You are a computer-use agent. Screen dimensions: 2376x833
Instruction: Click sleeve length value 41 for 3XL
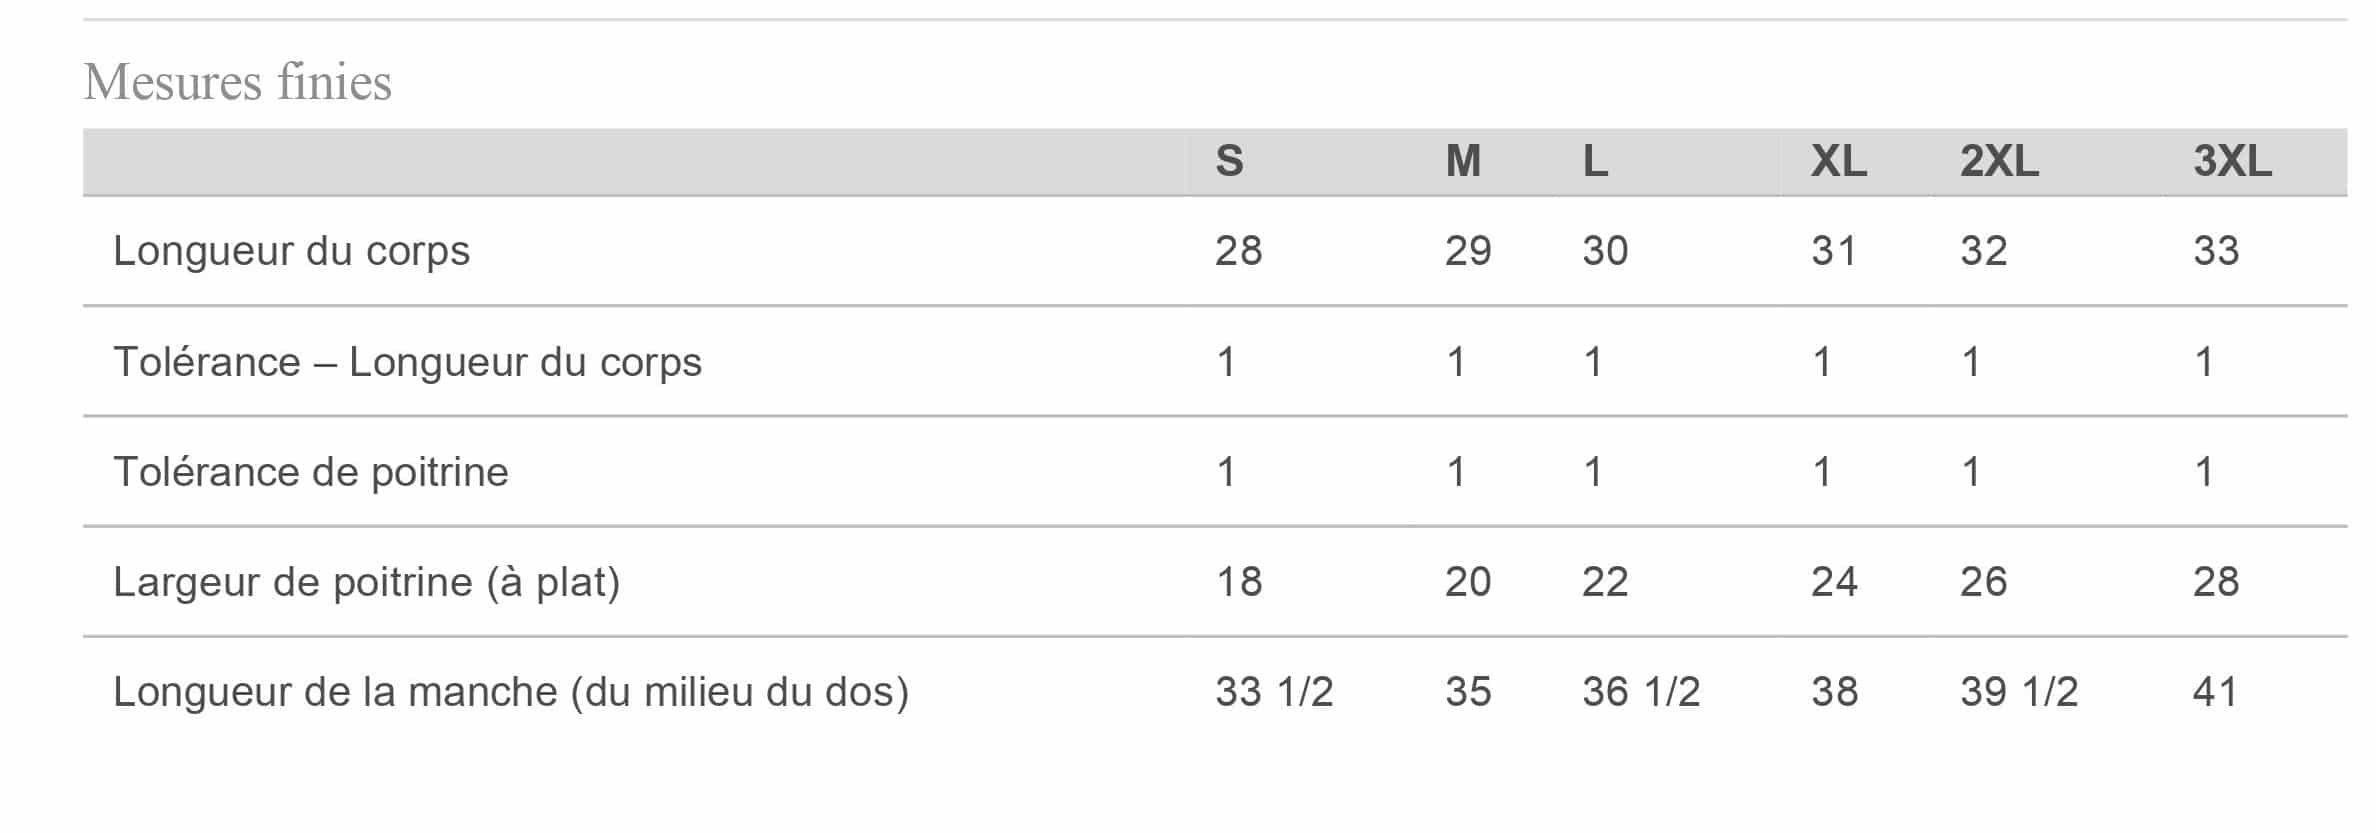2214,692
